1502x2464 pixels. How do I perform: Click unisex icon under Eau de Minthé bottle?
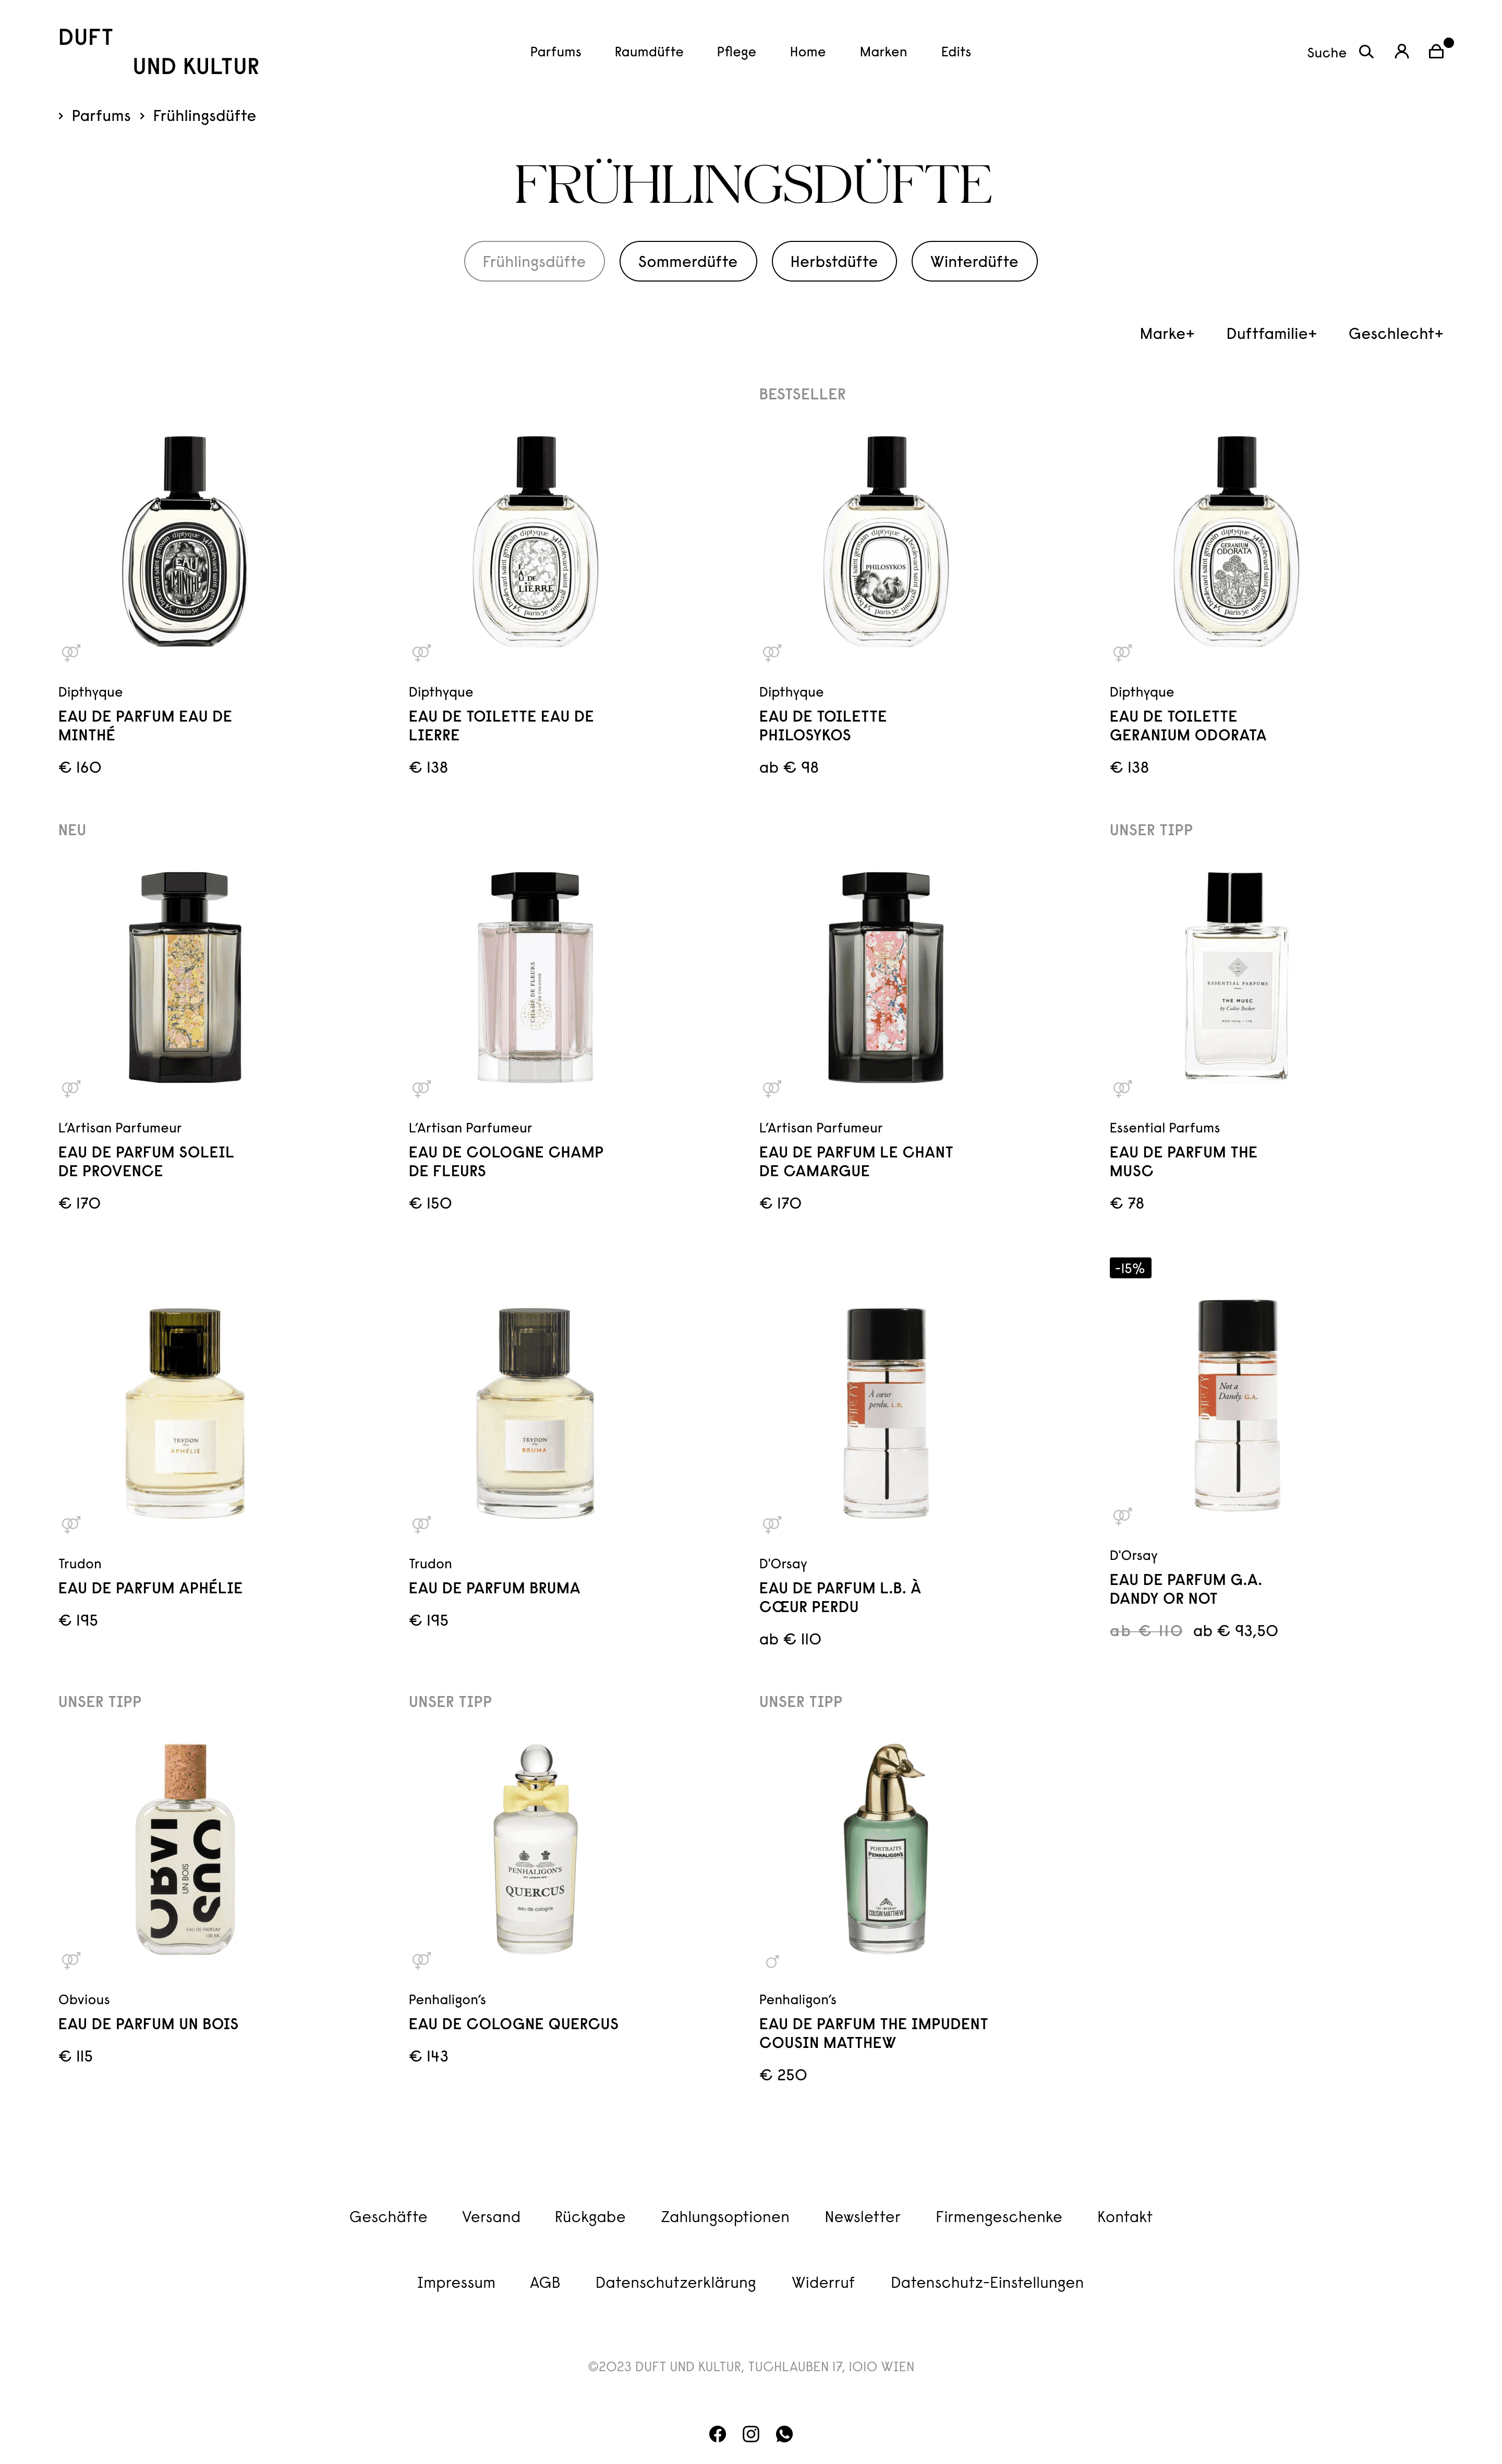[71, 653]
